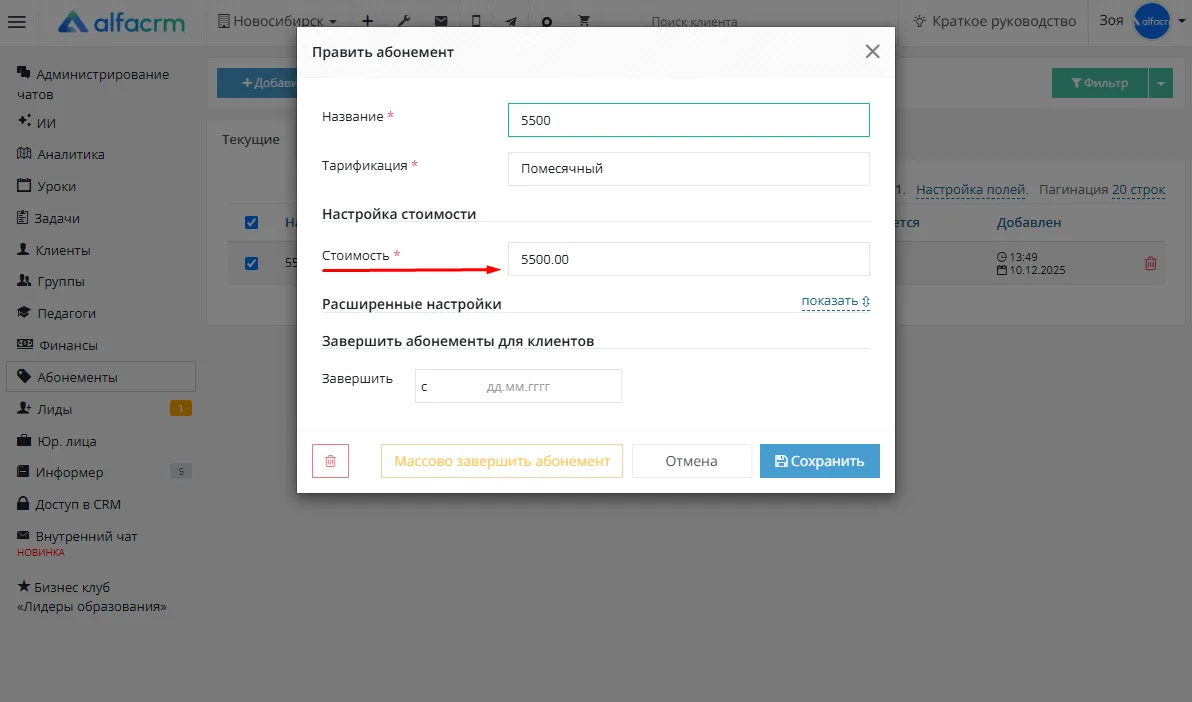The height and width of the screenshot is (702, 1192).
Task: Click the Завершить date field
Action: click(x=518, y=386)
